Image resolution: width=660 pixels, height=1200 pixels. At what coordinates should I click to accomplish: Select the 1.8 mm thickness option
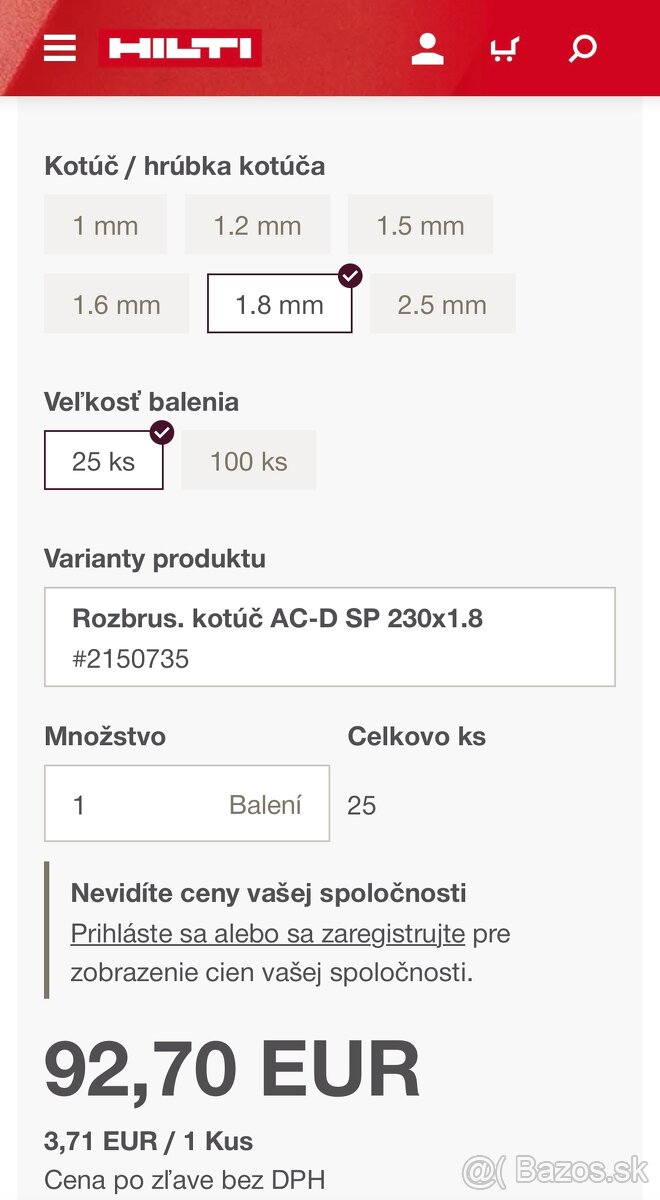coord(279,304)
